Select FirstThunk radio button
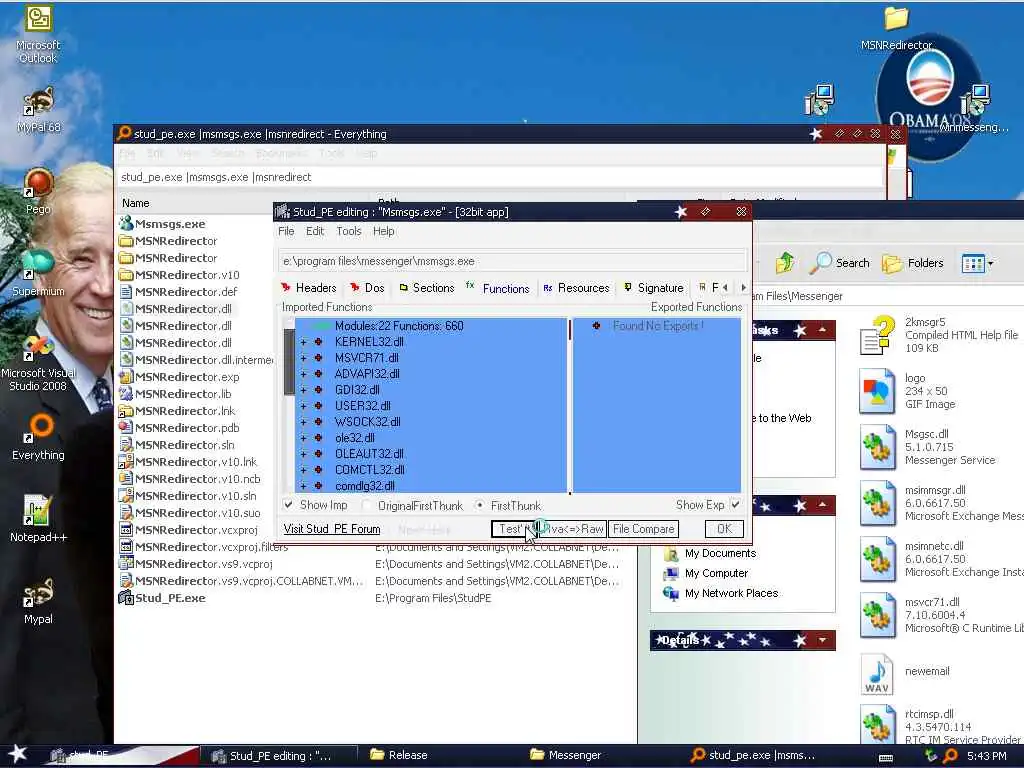The width and height of the screenshot is (1024, 768). [480, 505]
